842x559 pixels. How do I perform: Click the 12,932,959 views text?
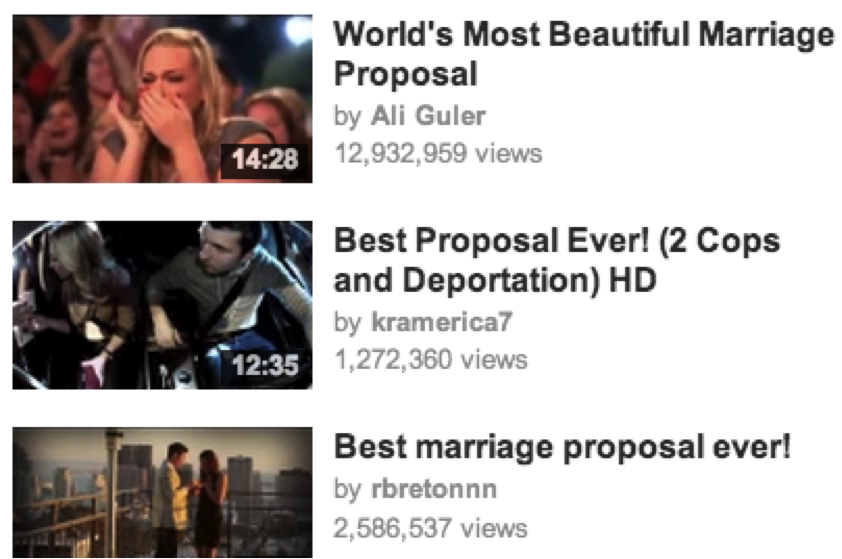(x=438, y=154)
